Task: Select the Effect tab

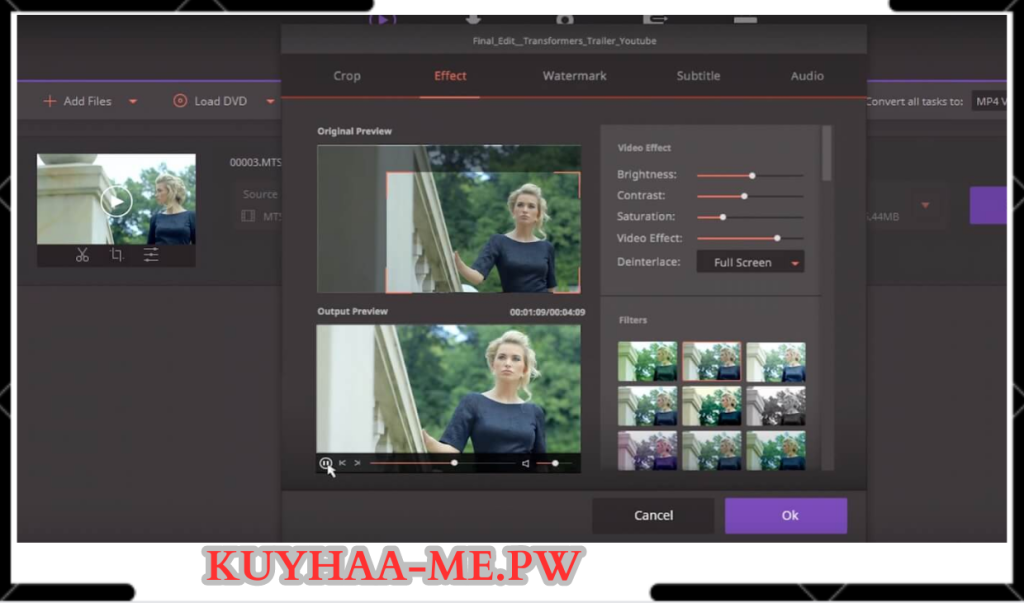Action: click(450, 76)
